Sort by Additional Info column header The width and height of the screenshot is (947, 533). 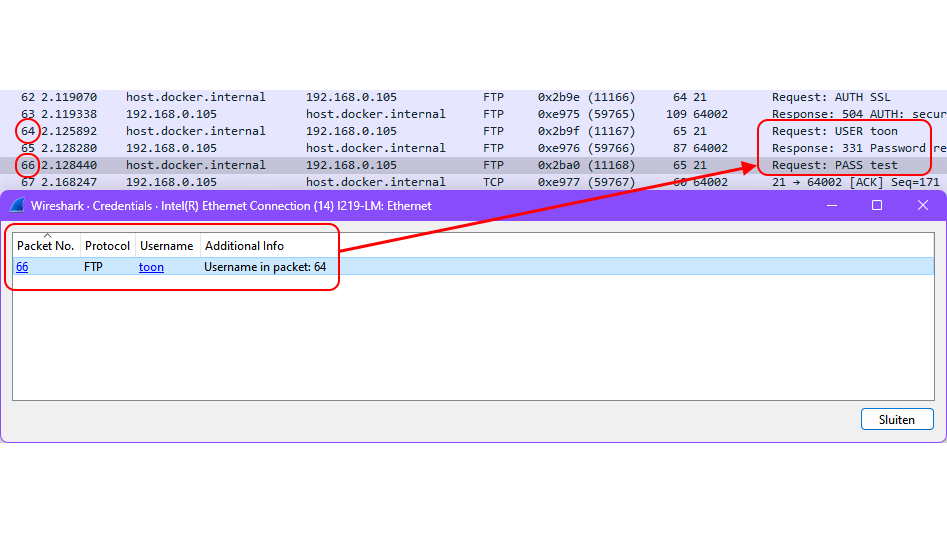245,246
